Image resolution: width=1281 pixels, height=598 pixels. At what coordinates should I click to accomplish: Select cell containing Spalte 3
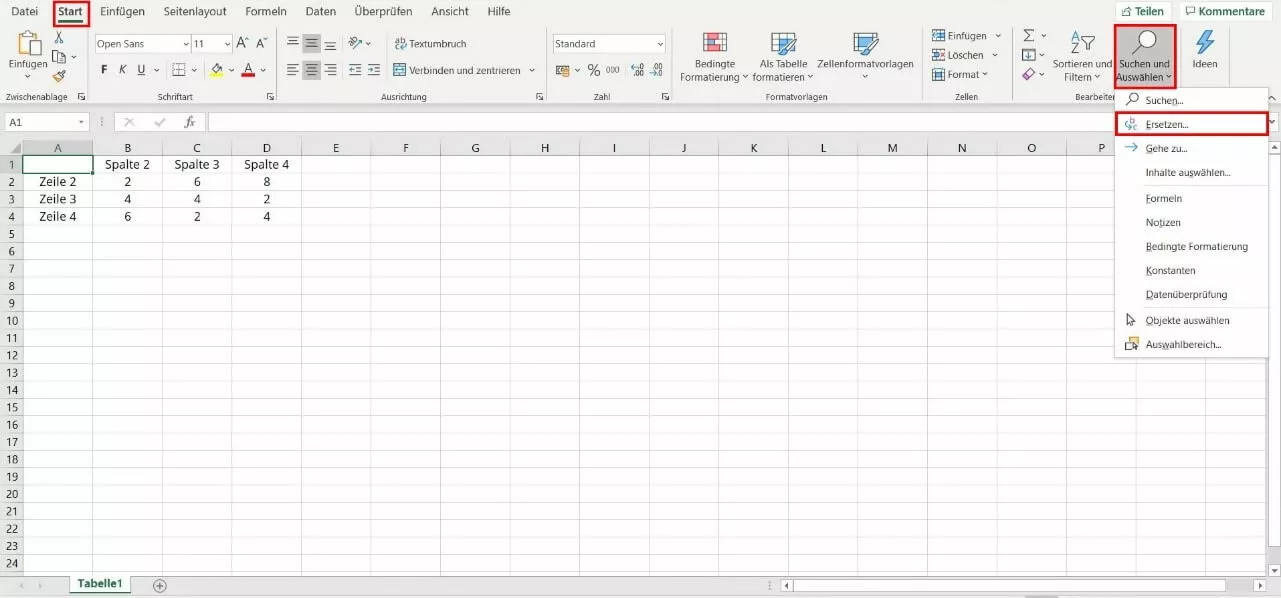197,164
